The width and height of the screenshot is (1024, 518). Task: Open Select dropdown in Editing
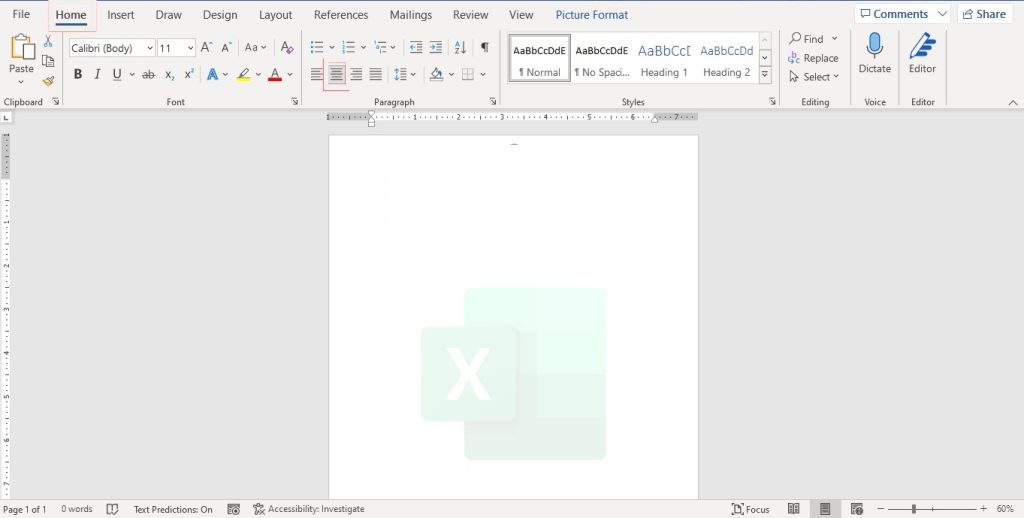pos(814,77)
